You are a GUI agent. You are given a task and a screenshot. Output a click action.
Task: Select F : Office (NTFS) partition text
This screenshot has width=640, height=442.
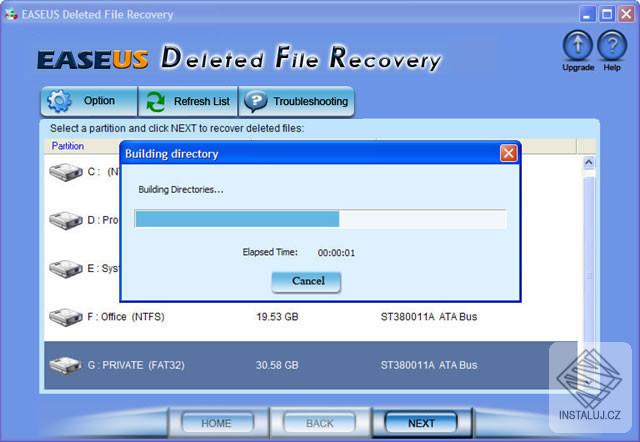click(126, 317)
